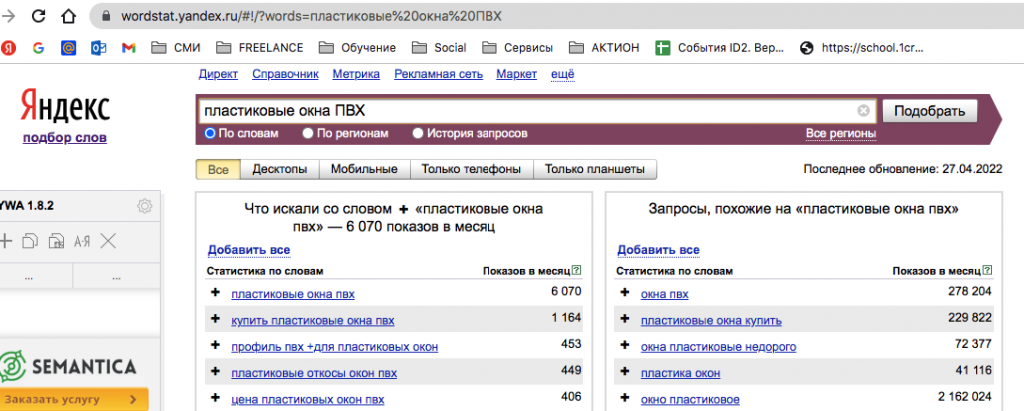Click right table impressions help question icon
Viewport: 1024px width, 411px height.
(x=987, y=270)
